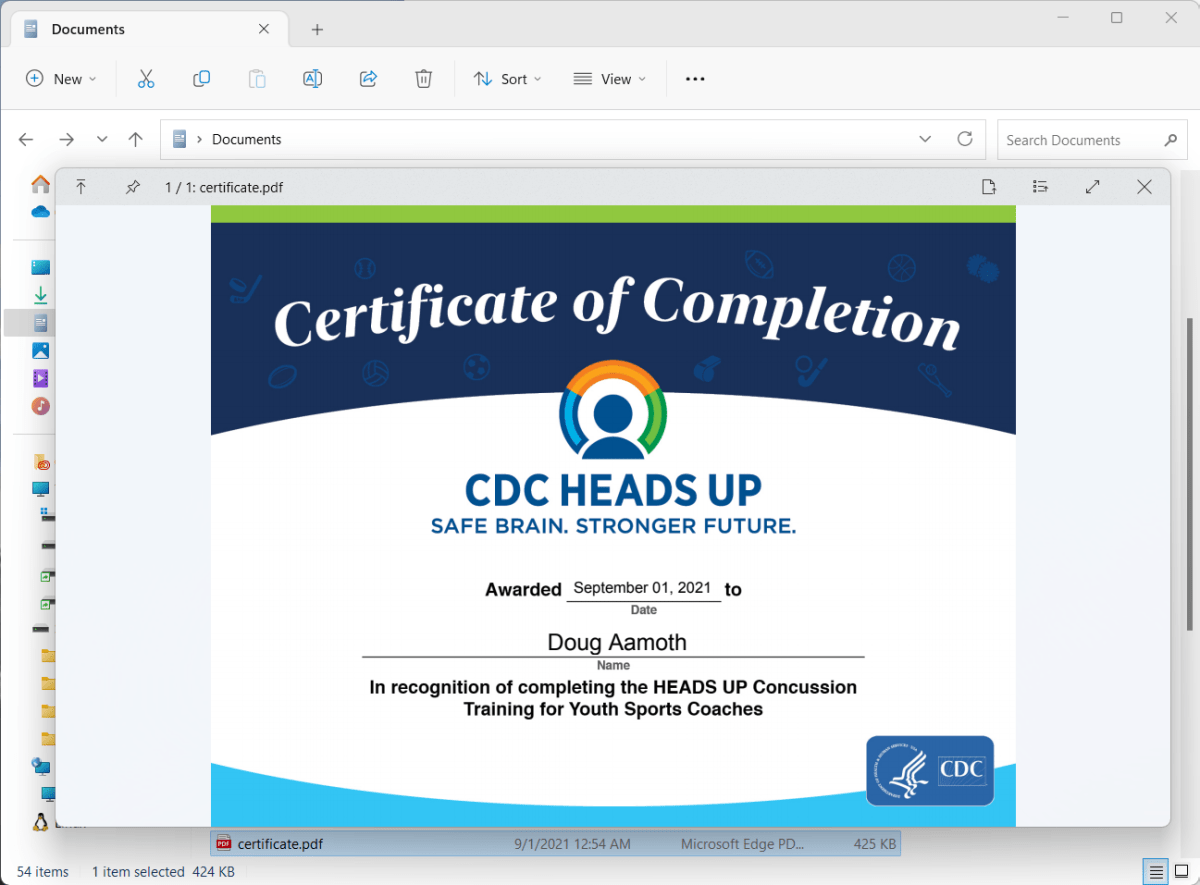Open Videos in the sidebar
This screenshot has width=1200, height=885.
pyautogui.click(x=40, y=378)
